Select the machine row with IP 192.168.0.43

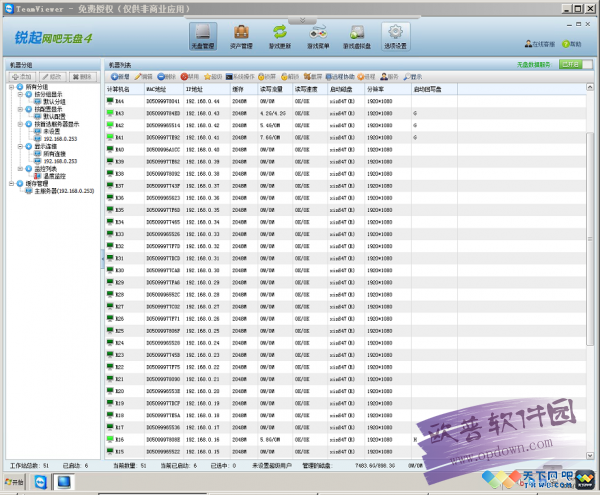(345, 113)
